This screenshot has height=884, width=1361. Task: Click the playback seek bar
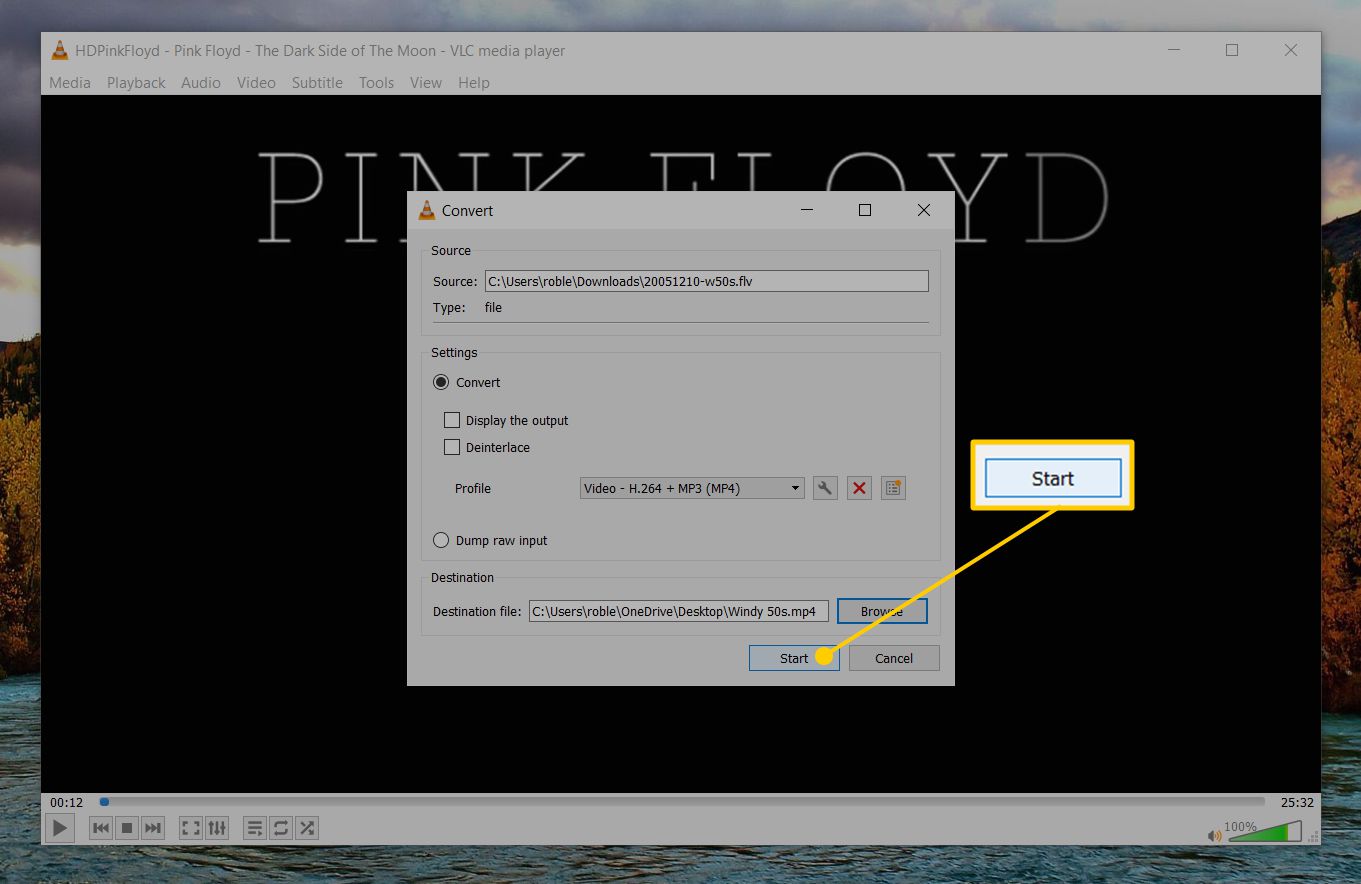pyautogui.click(x=682, y=802)
